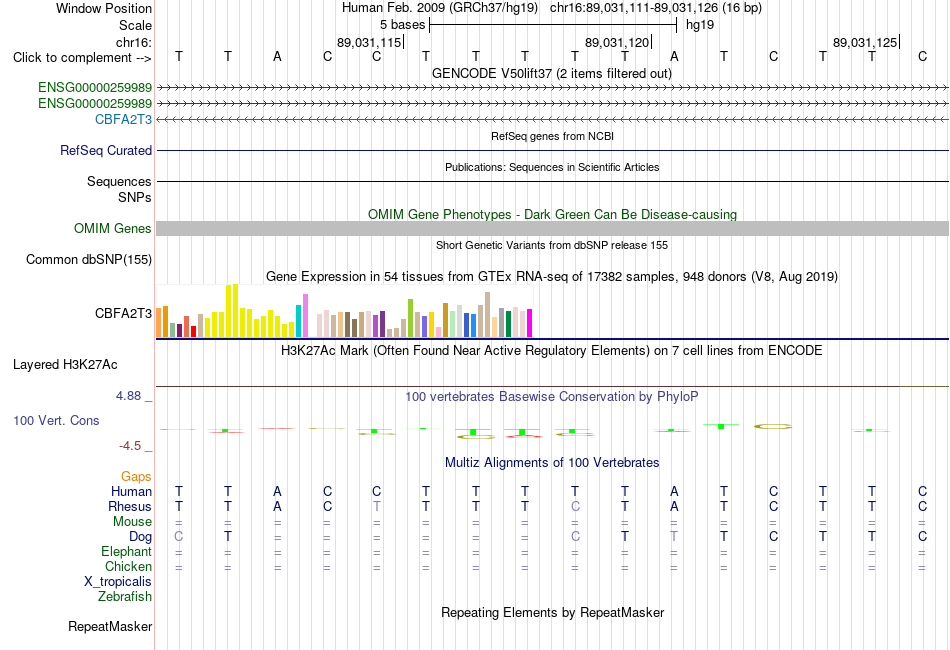Open 'Publications: Sequences in Scientific Articles' title

tap(552, 167)
